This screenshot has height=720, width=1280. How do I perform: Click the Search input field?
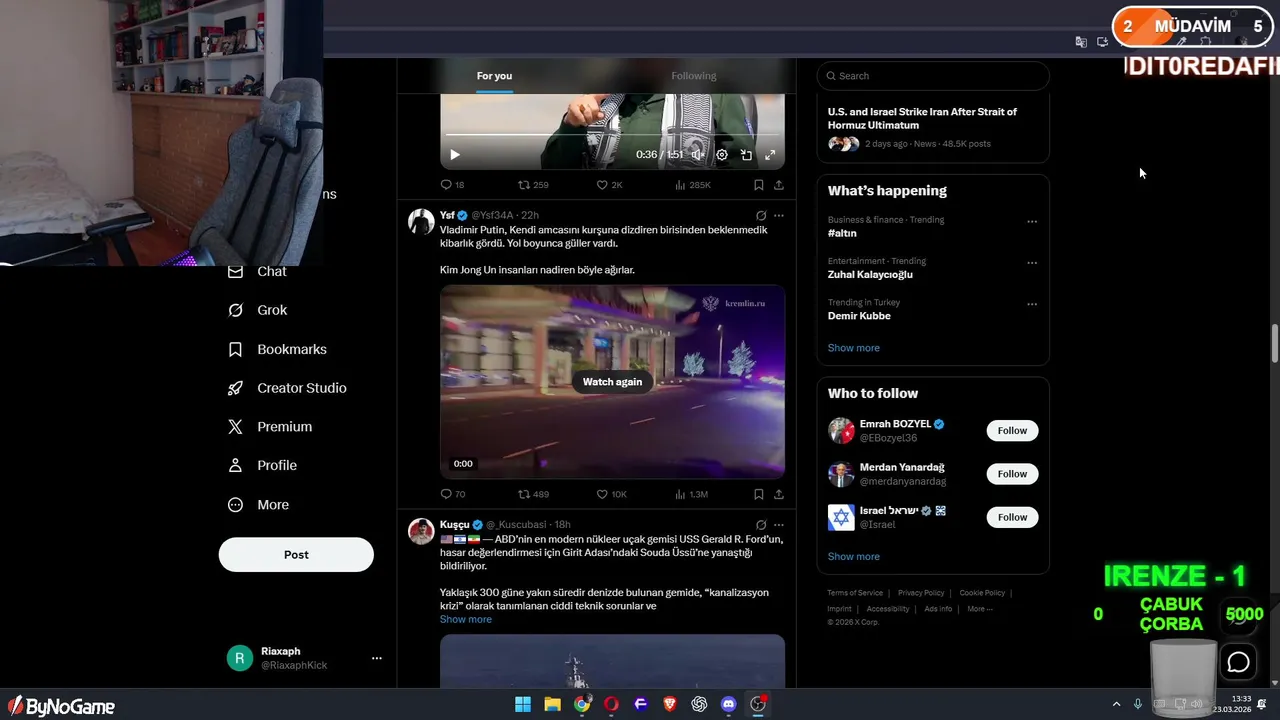click(933, 76)
